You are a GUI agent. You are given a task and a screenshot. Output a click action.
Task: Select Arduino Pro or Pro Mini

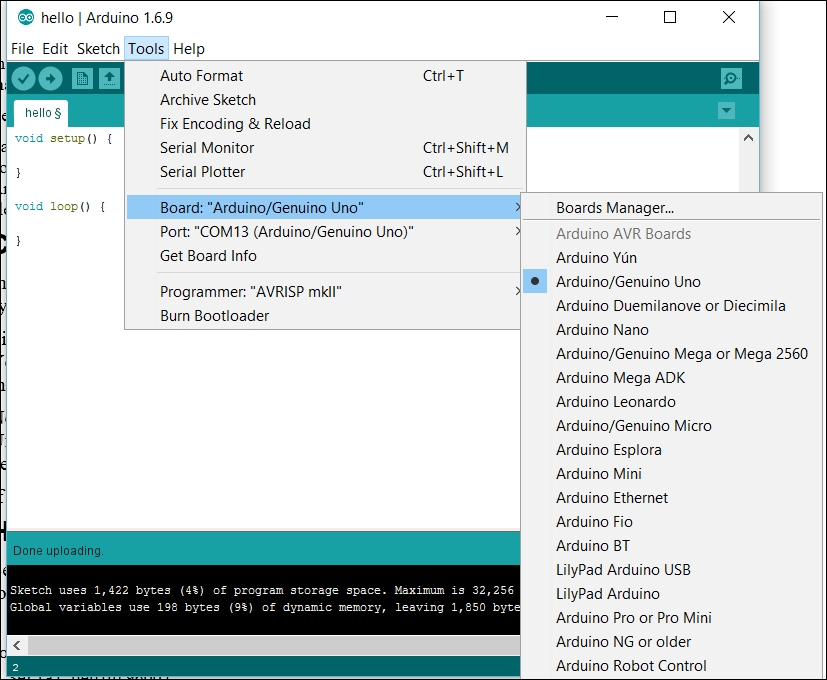[x=671, y=618]
